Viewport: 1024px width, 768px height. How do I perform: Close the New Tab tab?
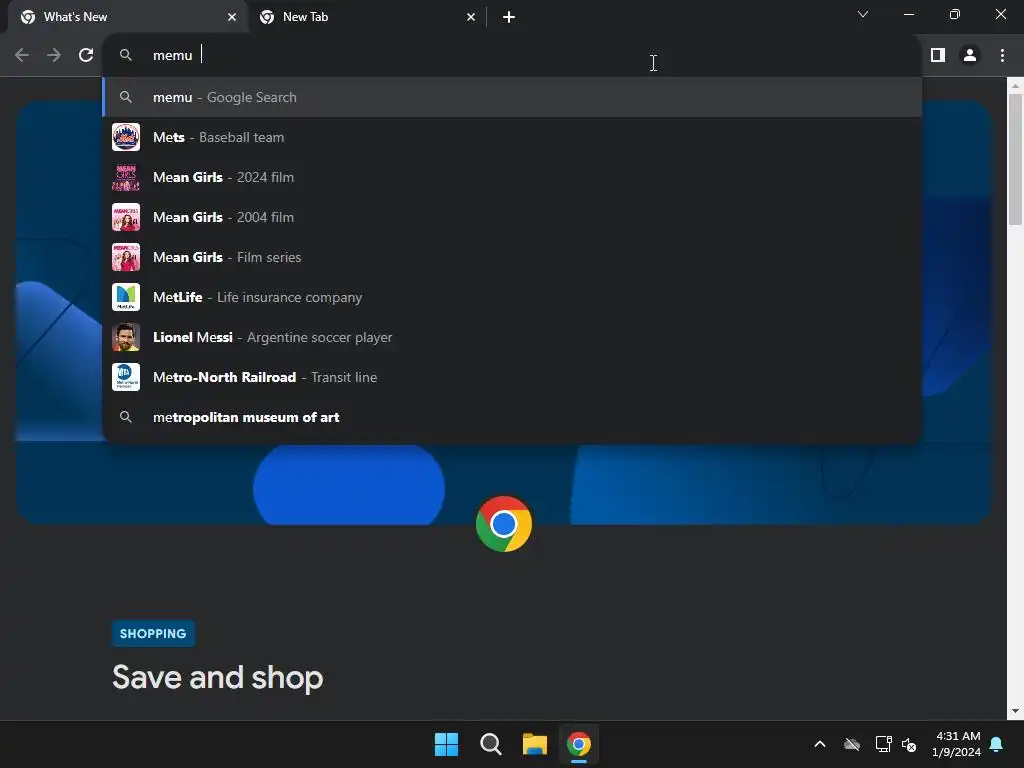[471, 17]
